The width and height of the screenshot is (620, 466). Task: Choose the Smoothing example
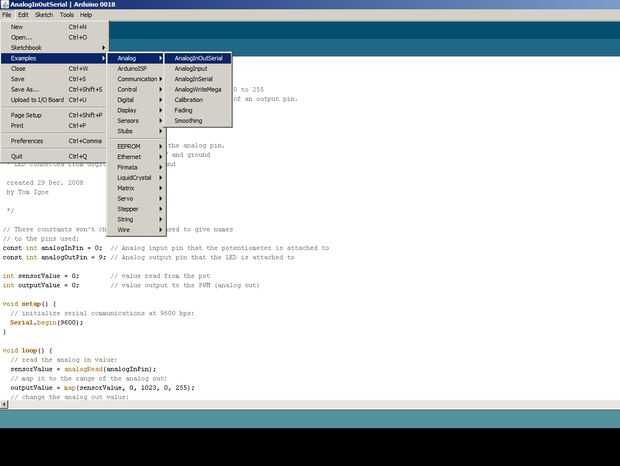(x=188, y=121)
